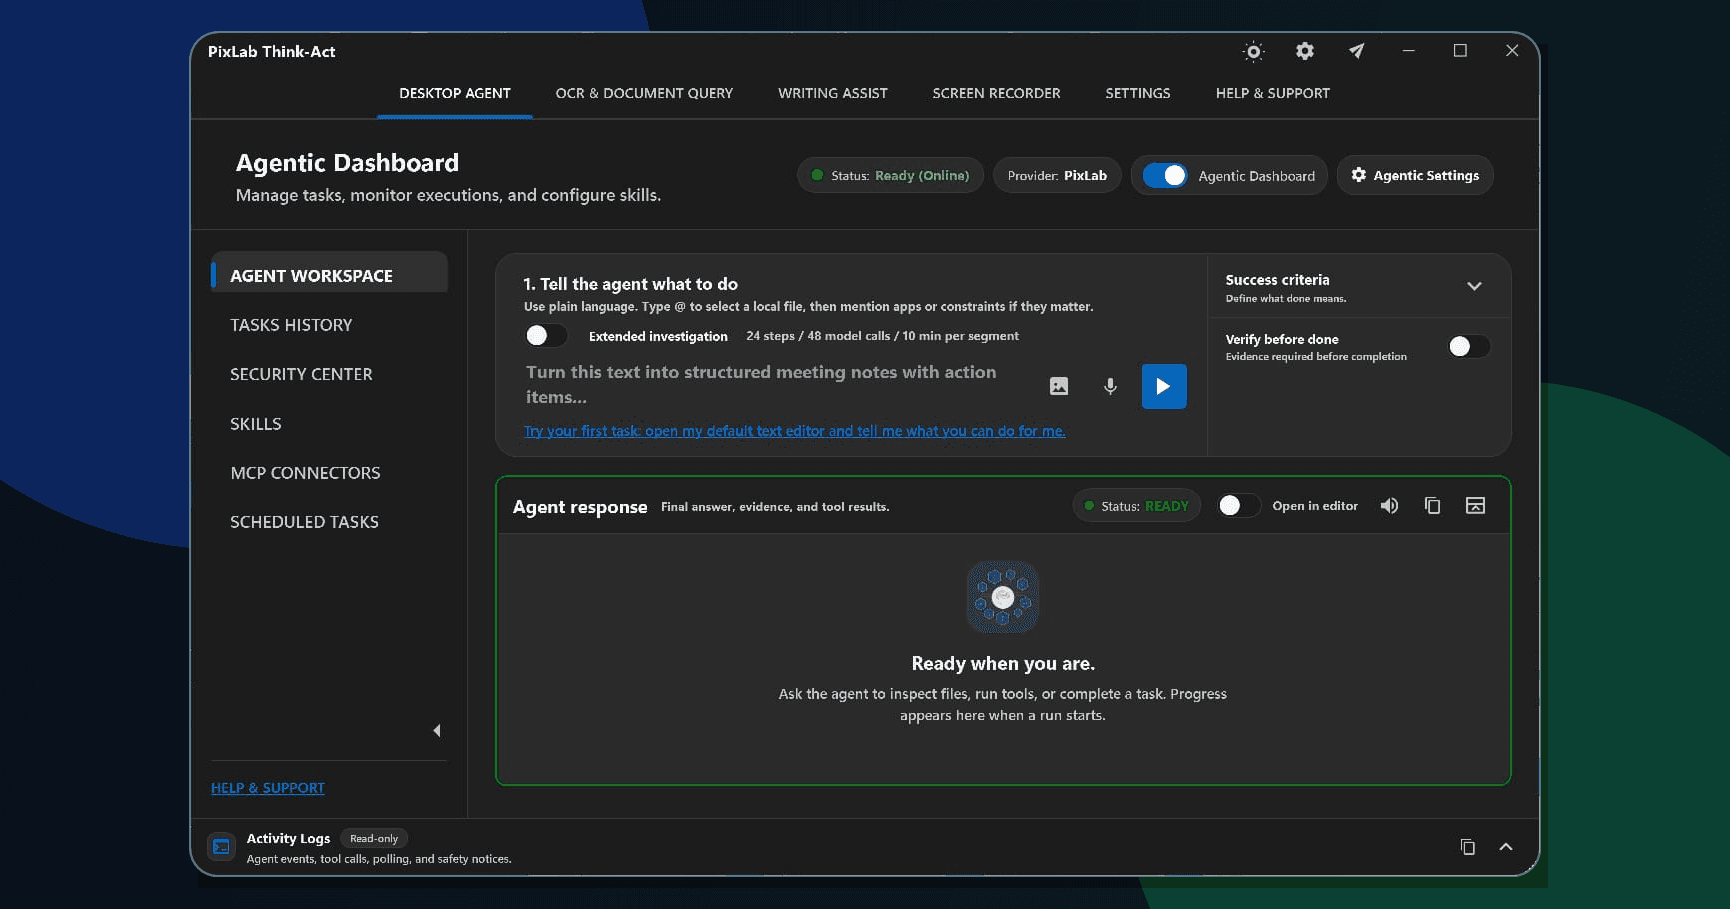
Task: Click '1. Tell the agent what to do' heading
Action: click(631, 284)
